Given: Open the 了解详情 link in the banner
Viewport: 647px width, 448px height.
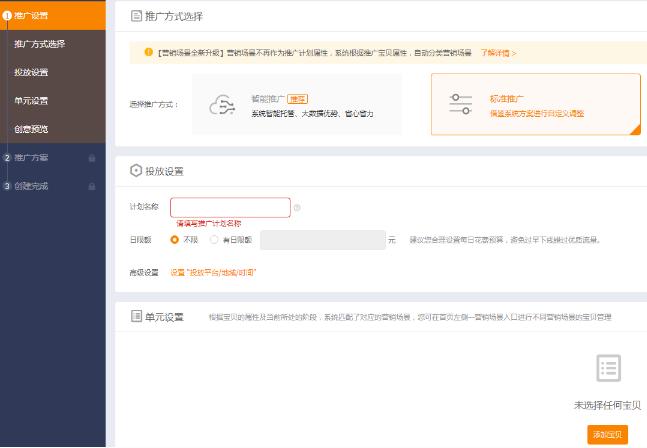Looking at the screenshot, I should pyautogui.click(x=497, y=52).
